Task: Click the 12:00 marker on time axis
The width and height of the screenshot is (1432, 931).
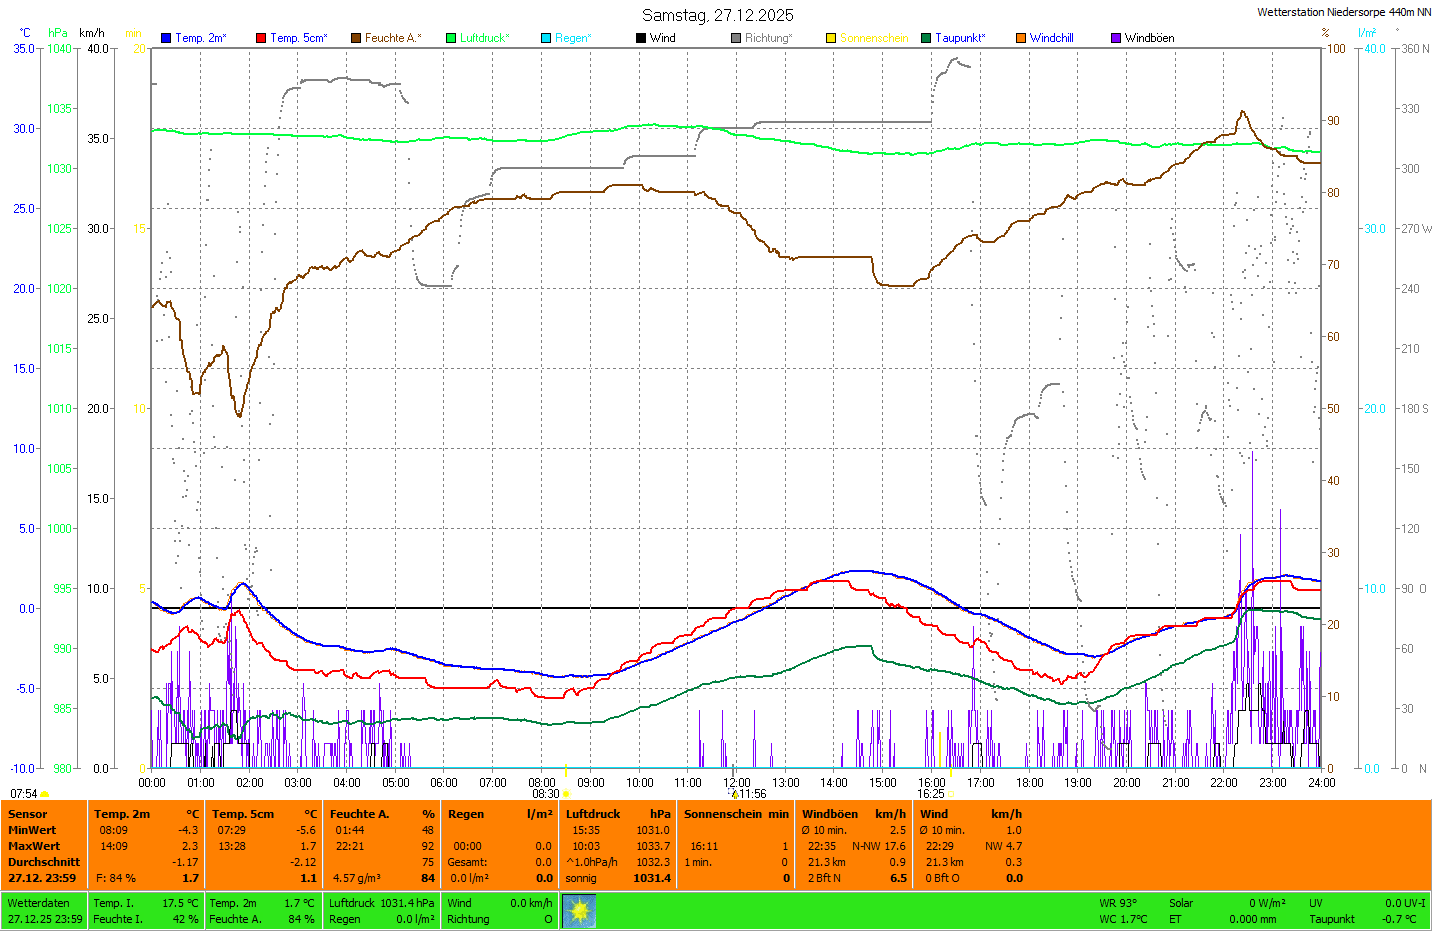Action: [x=737, y=783]
